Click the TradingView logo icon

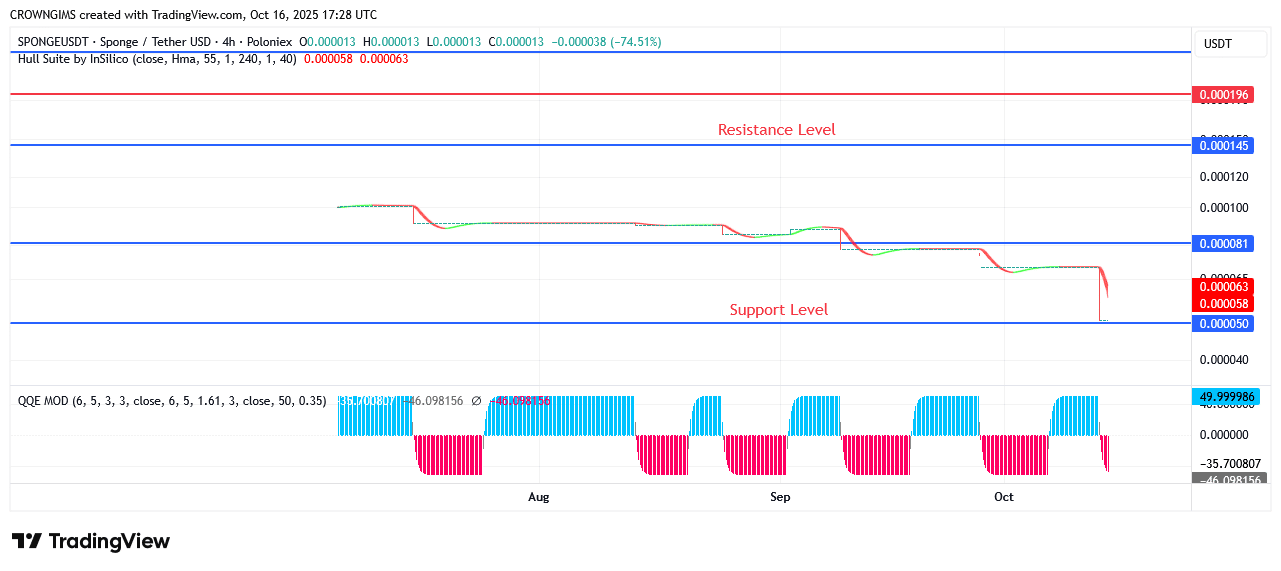27,541
